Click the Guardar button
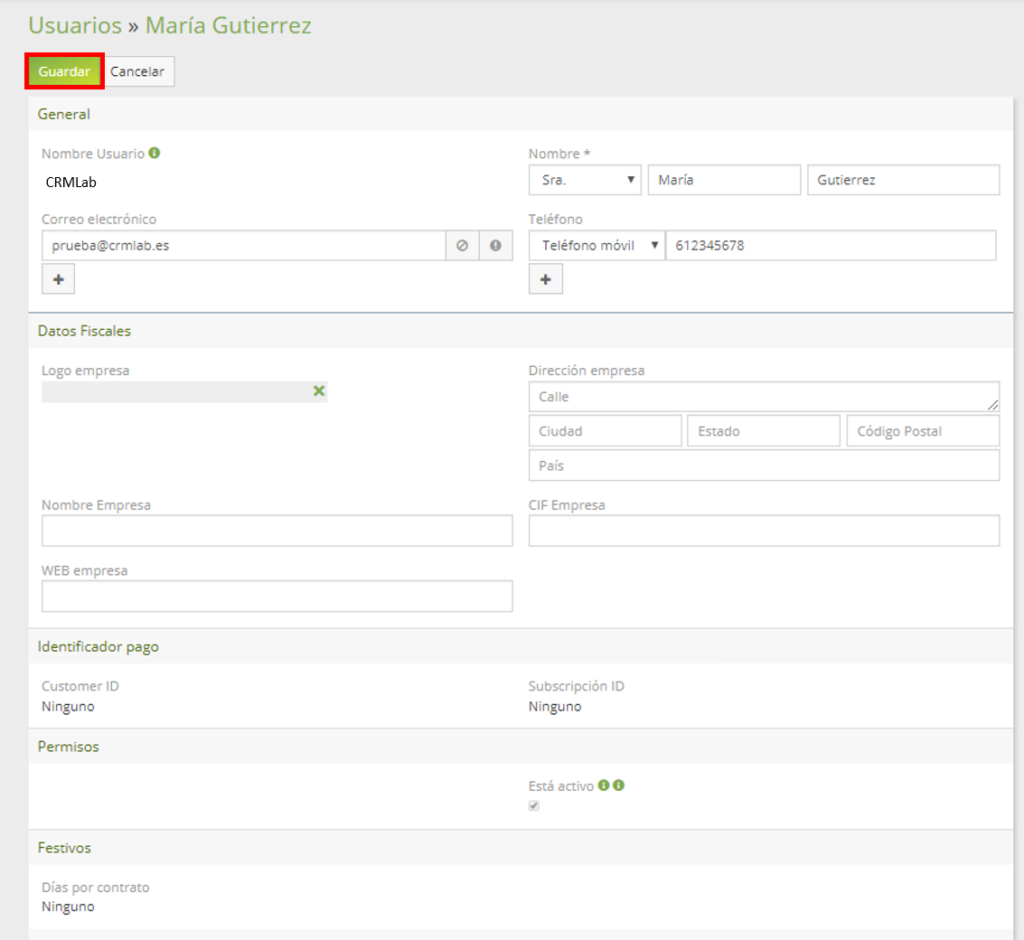Screen dimensions: 1024x940 pos(64,71)
